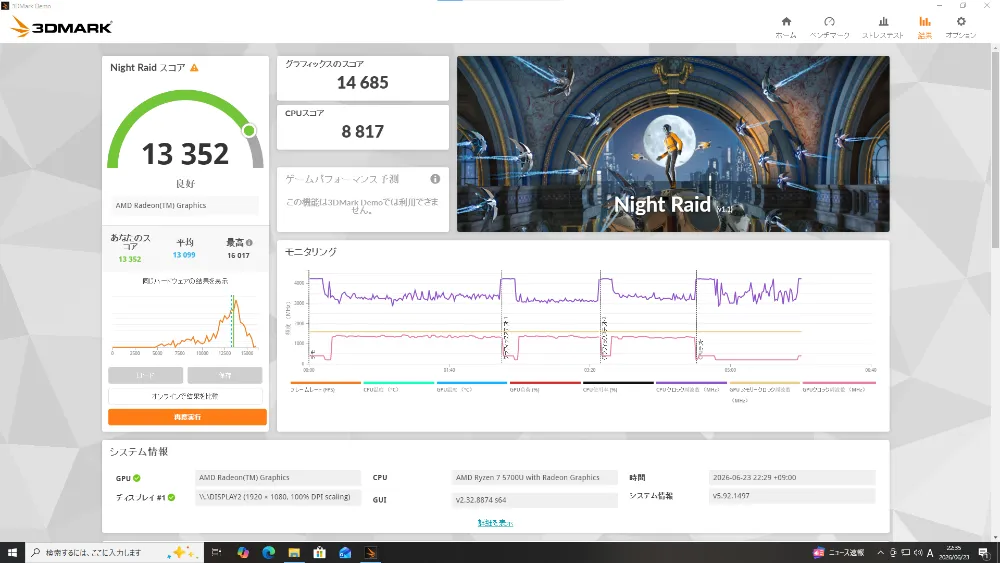Viewport: 1000px width, 563px height.
Task: Go to the Home (ホーム) section
Action: pos(786,27)
